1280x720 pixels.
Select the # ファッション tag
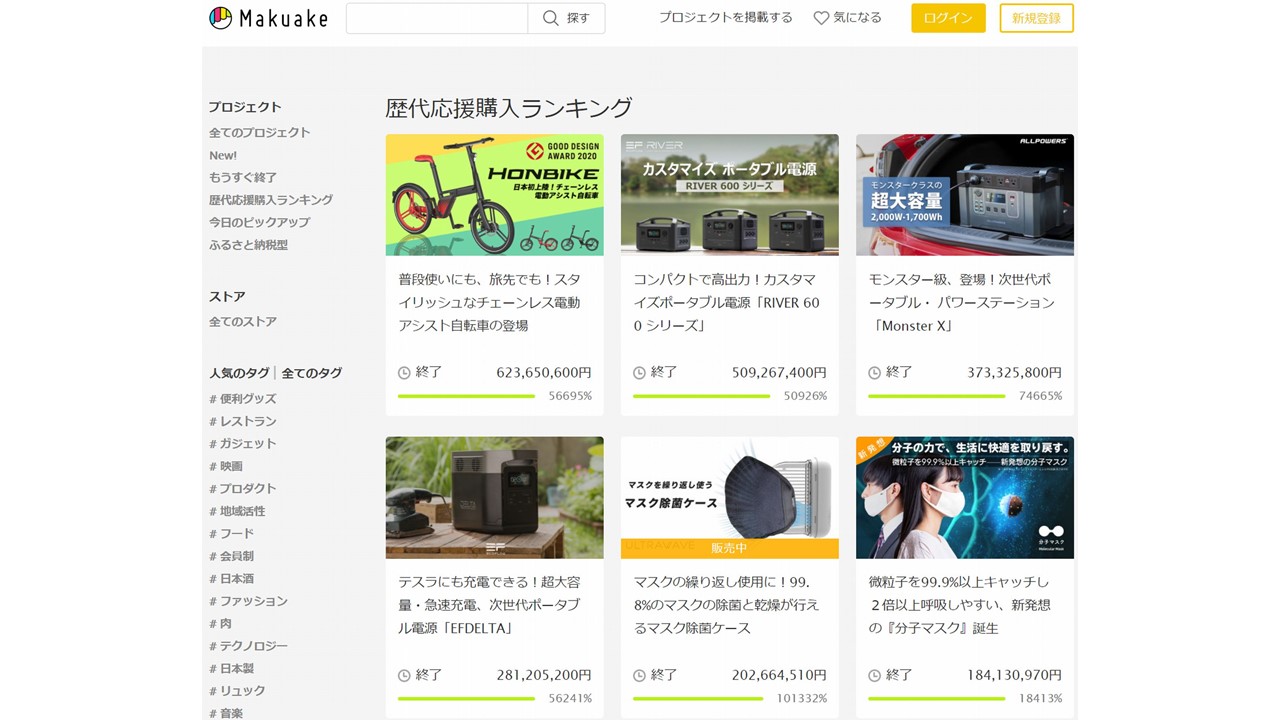click(248, 601)
